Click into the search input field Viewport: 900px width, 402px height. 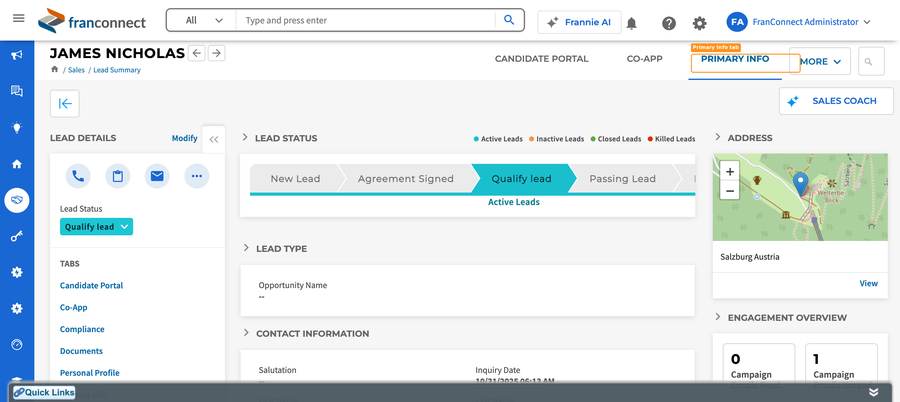click(366, 20)
